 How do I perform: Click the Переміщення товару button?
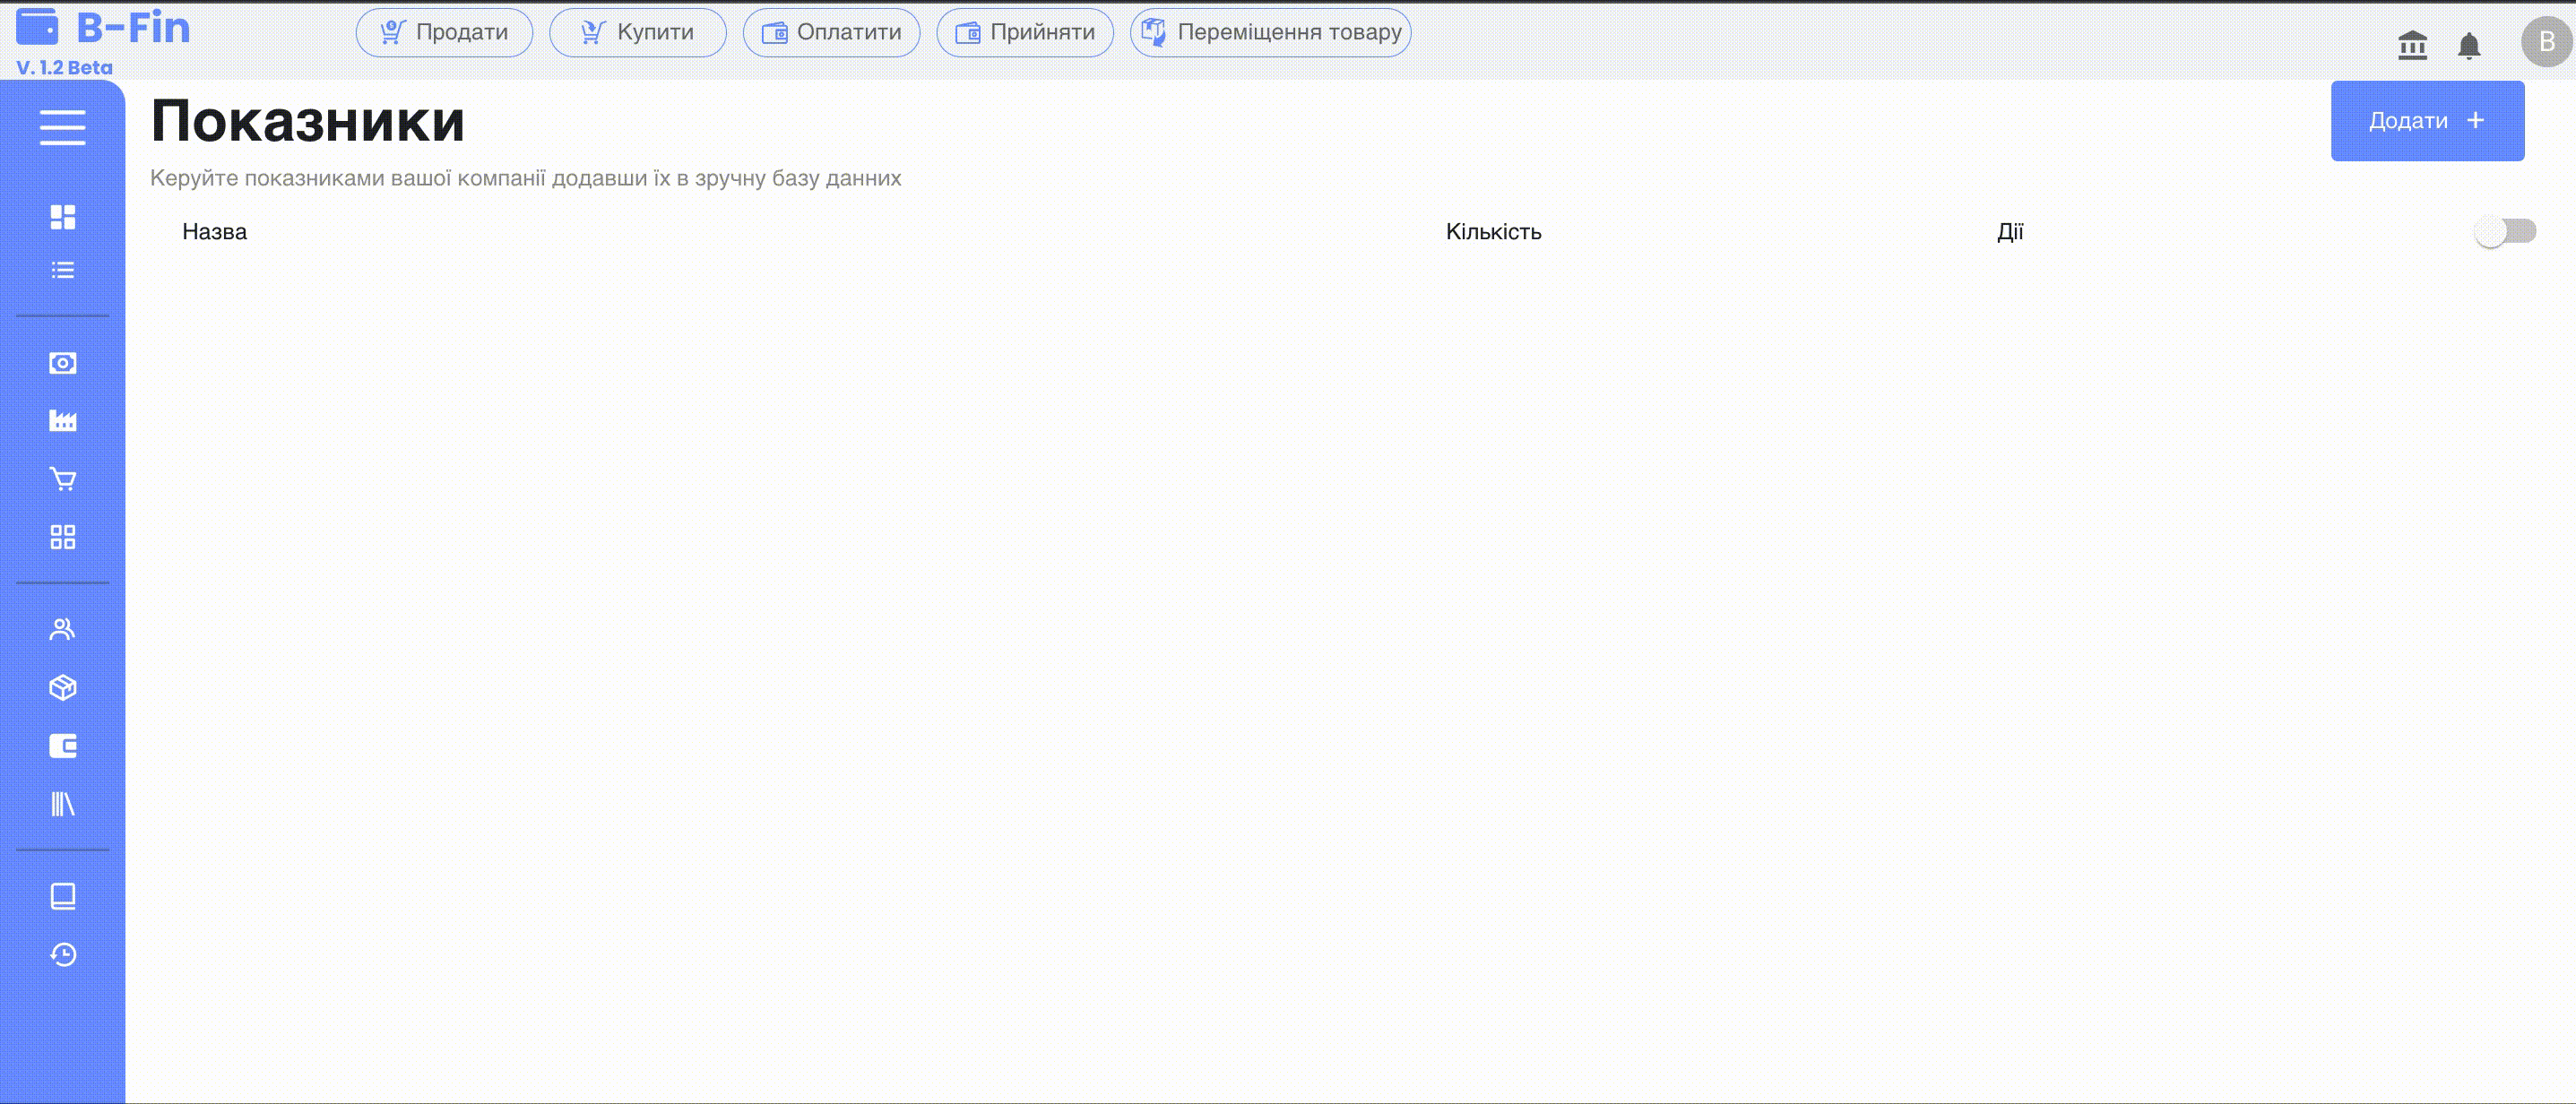[x=1270, y=32]
